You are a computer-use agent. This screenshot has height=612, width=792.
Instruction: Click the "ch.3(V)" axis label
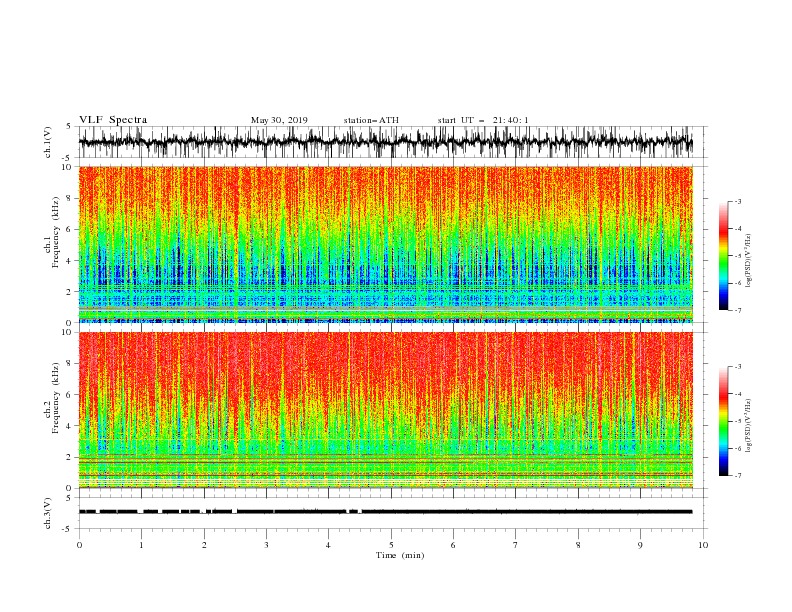point(47,513)
